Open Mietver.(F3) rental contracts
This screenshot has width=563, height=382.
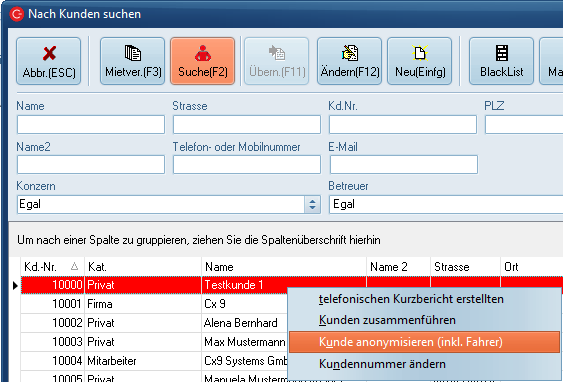[x=132, y=61]
